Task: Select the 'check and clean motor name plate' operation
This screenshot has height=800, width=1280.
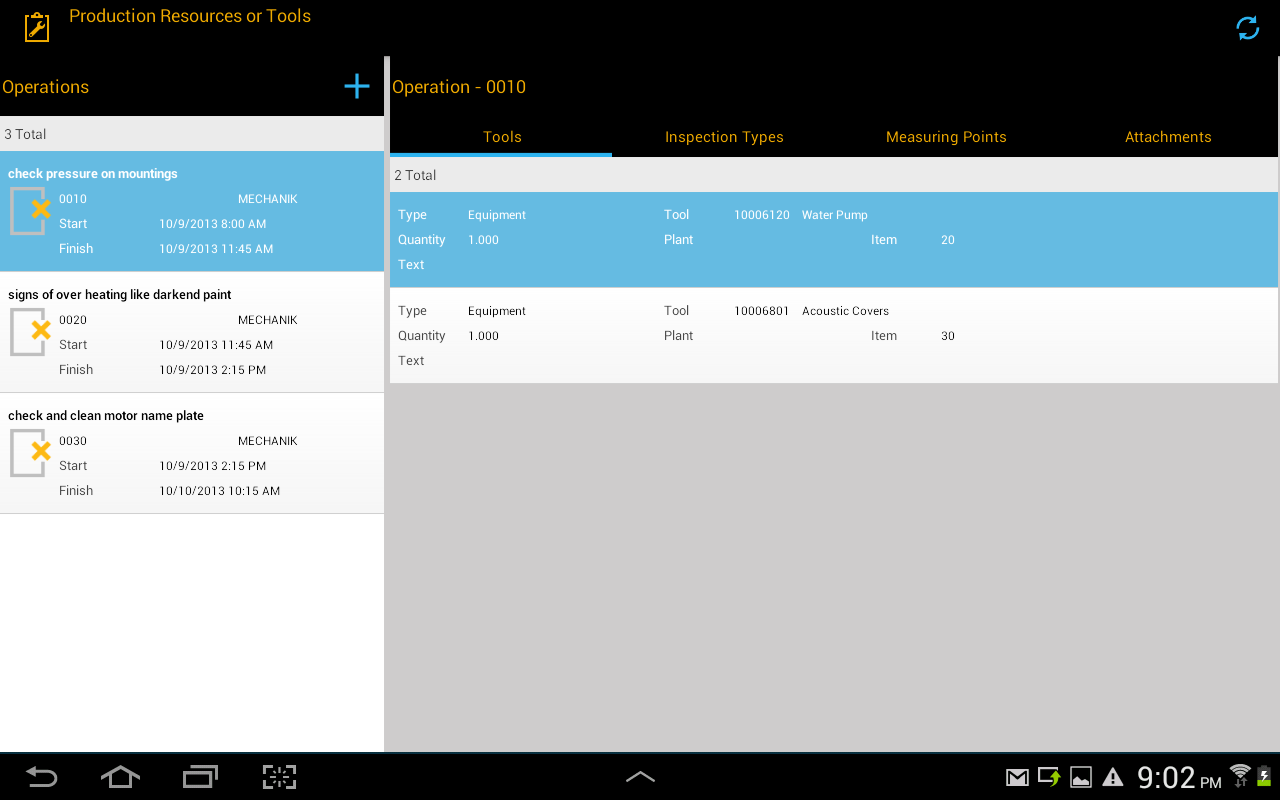Action: (x=192, y=452)
